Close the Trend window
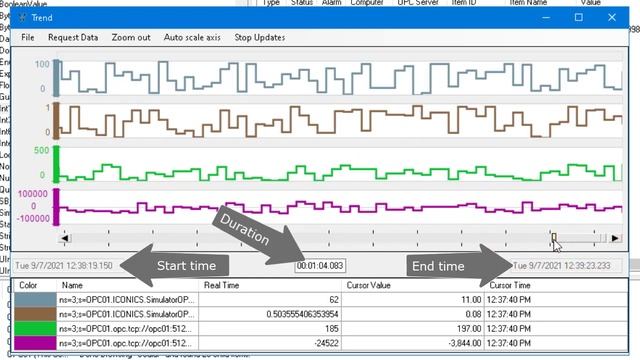 pyautogui.click(x=611, y=18)
